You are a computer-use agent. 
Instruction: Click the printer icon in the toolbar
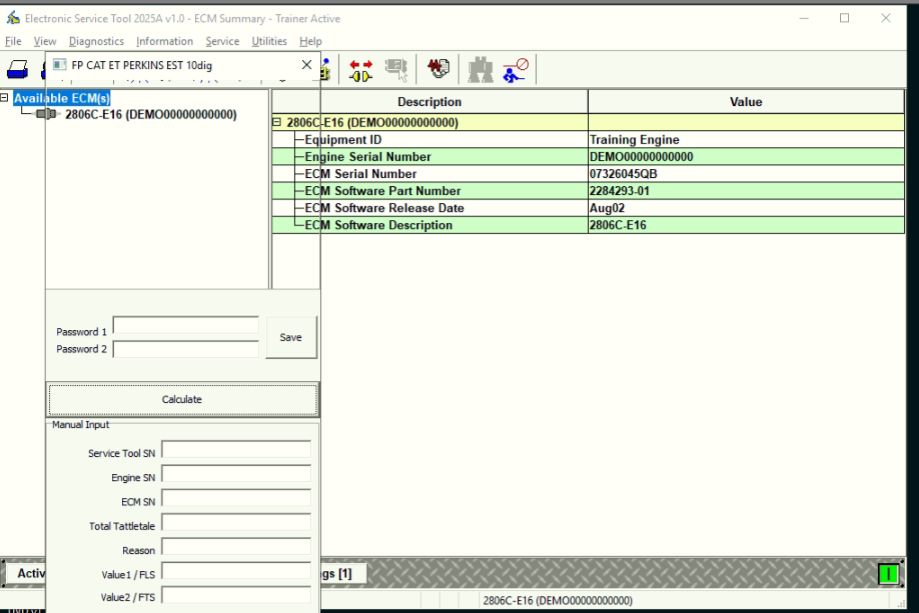click(18, 69)
